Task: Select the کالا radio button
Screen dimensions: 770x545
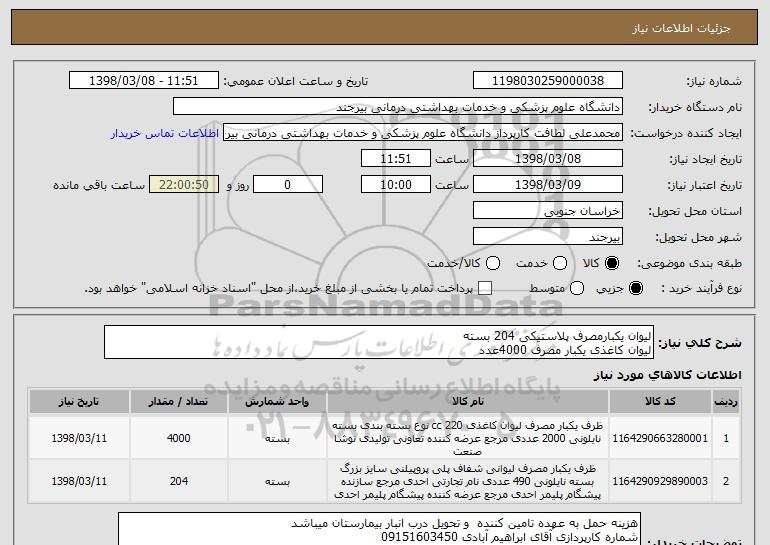Action: click(x=611, y=263)
